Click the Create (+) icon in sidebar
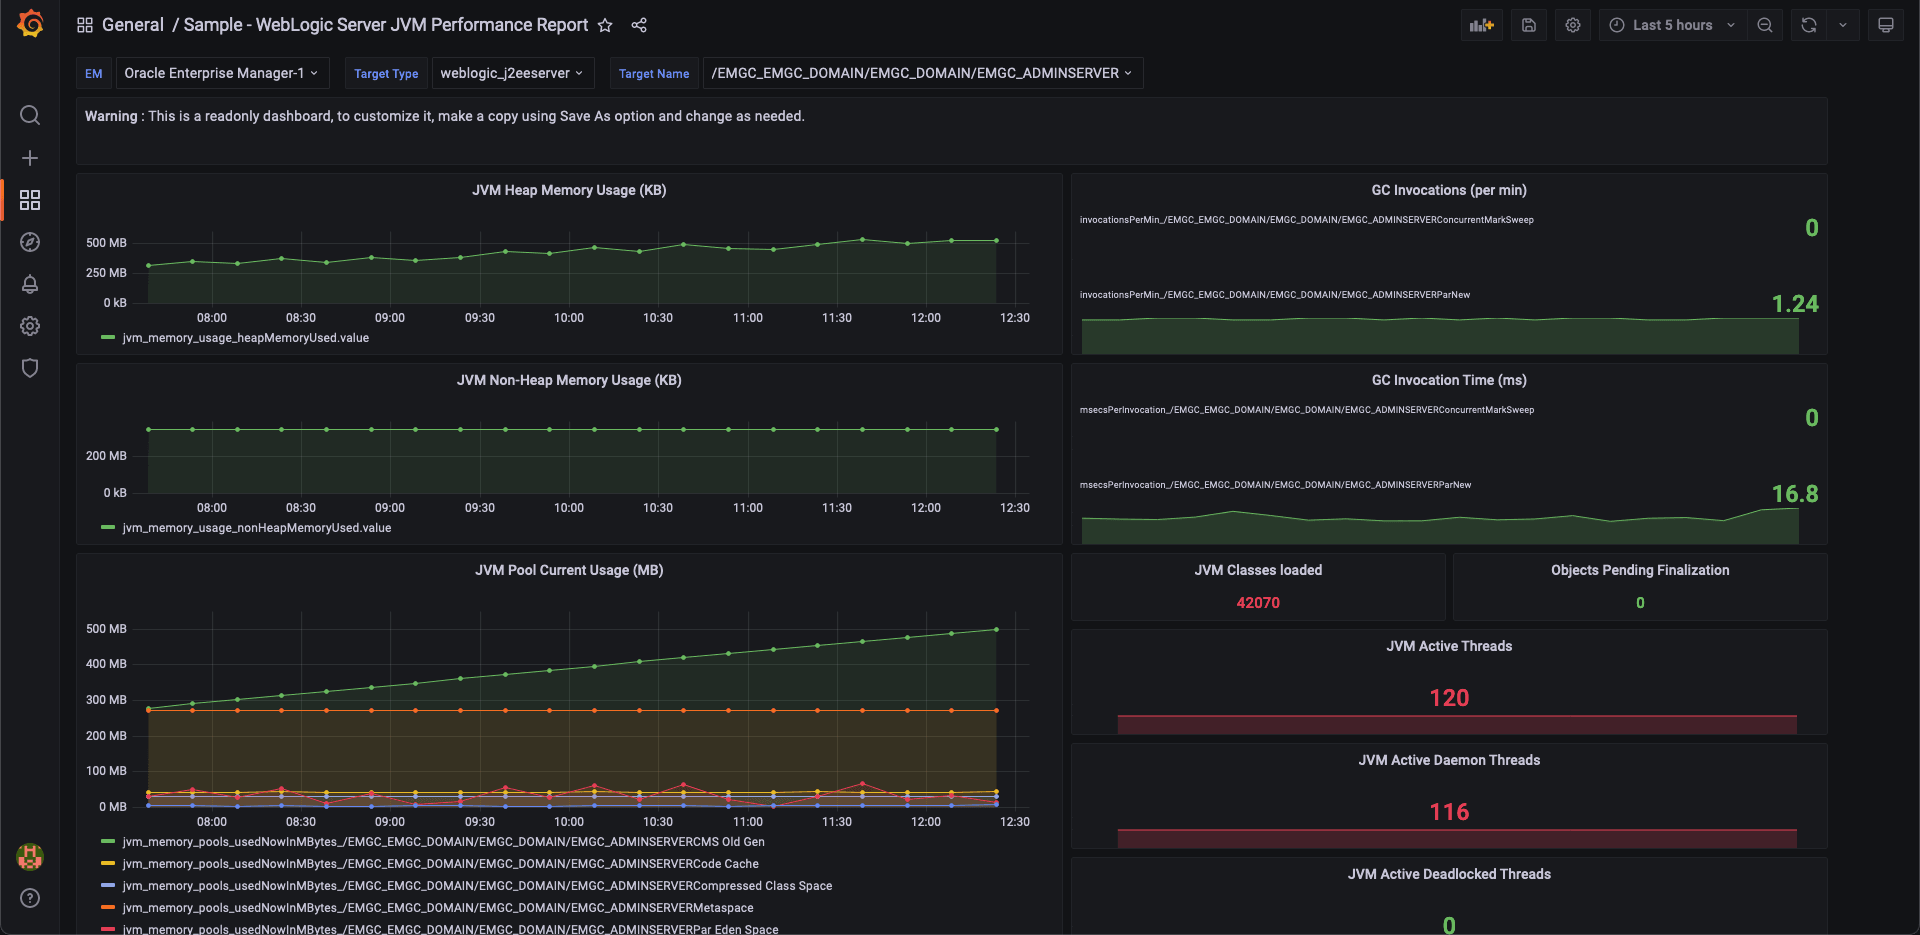This screenshot has width=1920, height=935. point(30,157)
